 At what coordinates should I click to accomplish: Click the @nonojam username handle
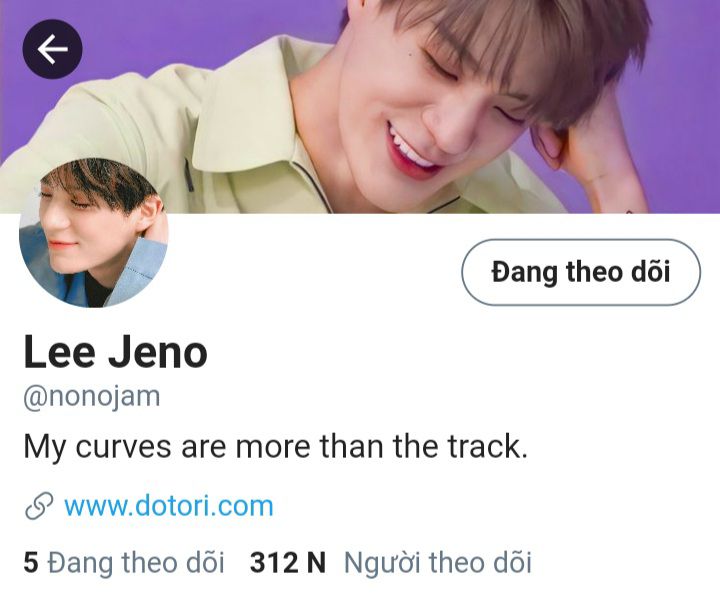[92, 397]
